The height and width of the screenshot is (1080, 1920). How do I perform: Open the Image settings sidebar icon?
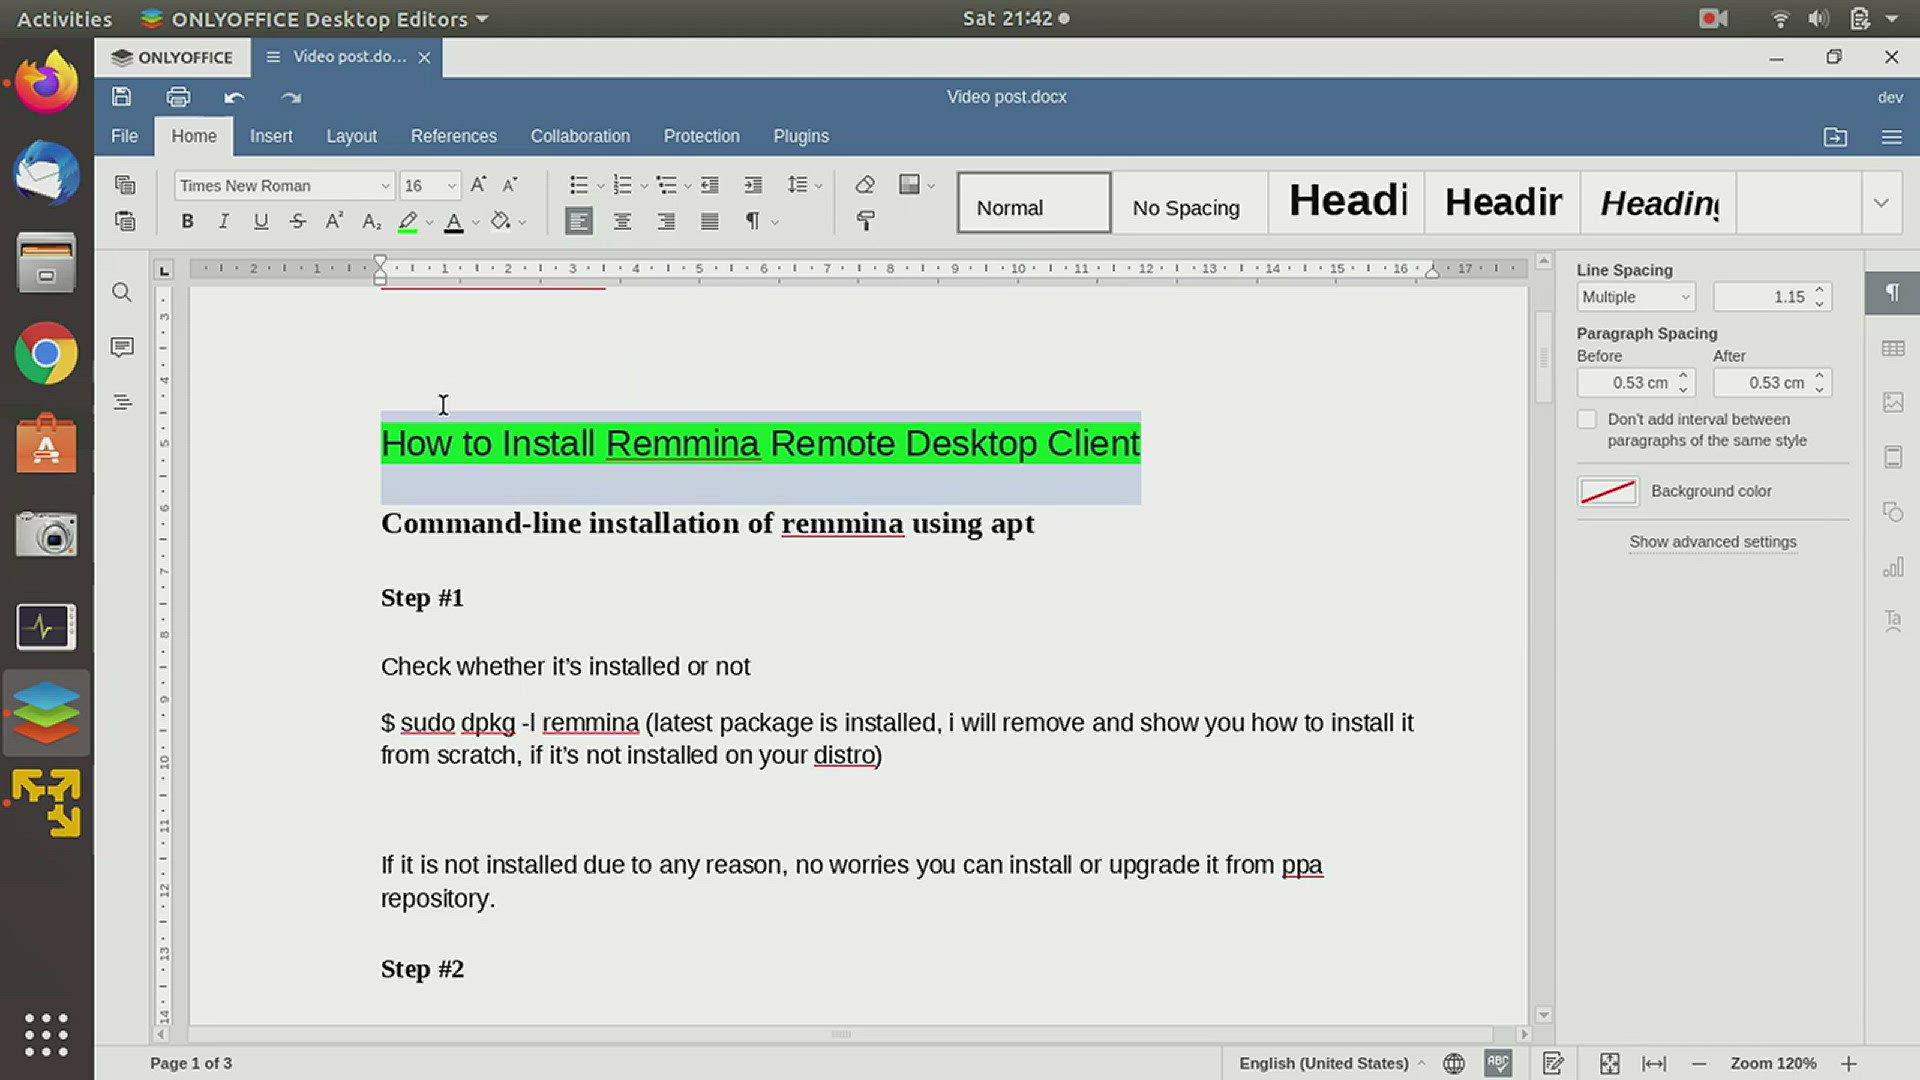pos(1893,402)
